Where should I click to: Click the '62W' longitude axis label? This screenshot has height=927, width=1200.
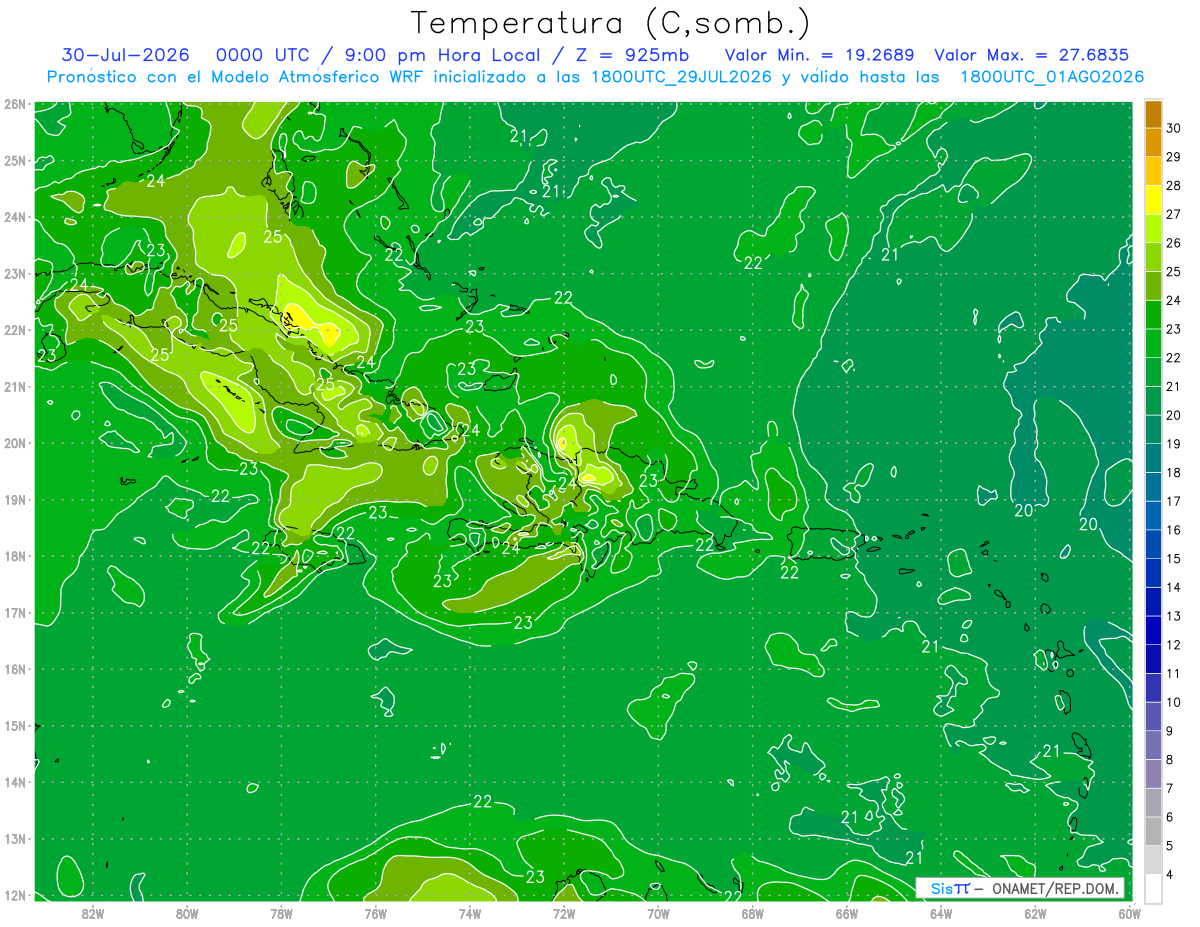point(1035,913)
